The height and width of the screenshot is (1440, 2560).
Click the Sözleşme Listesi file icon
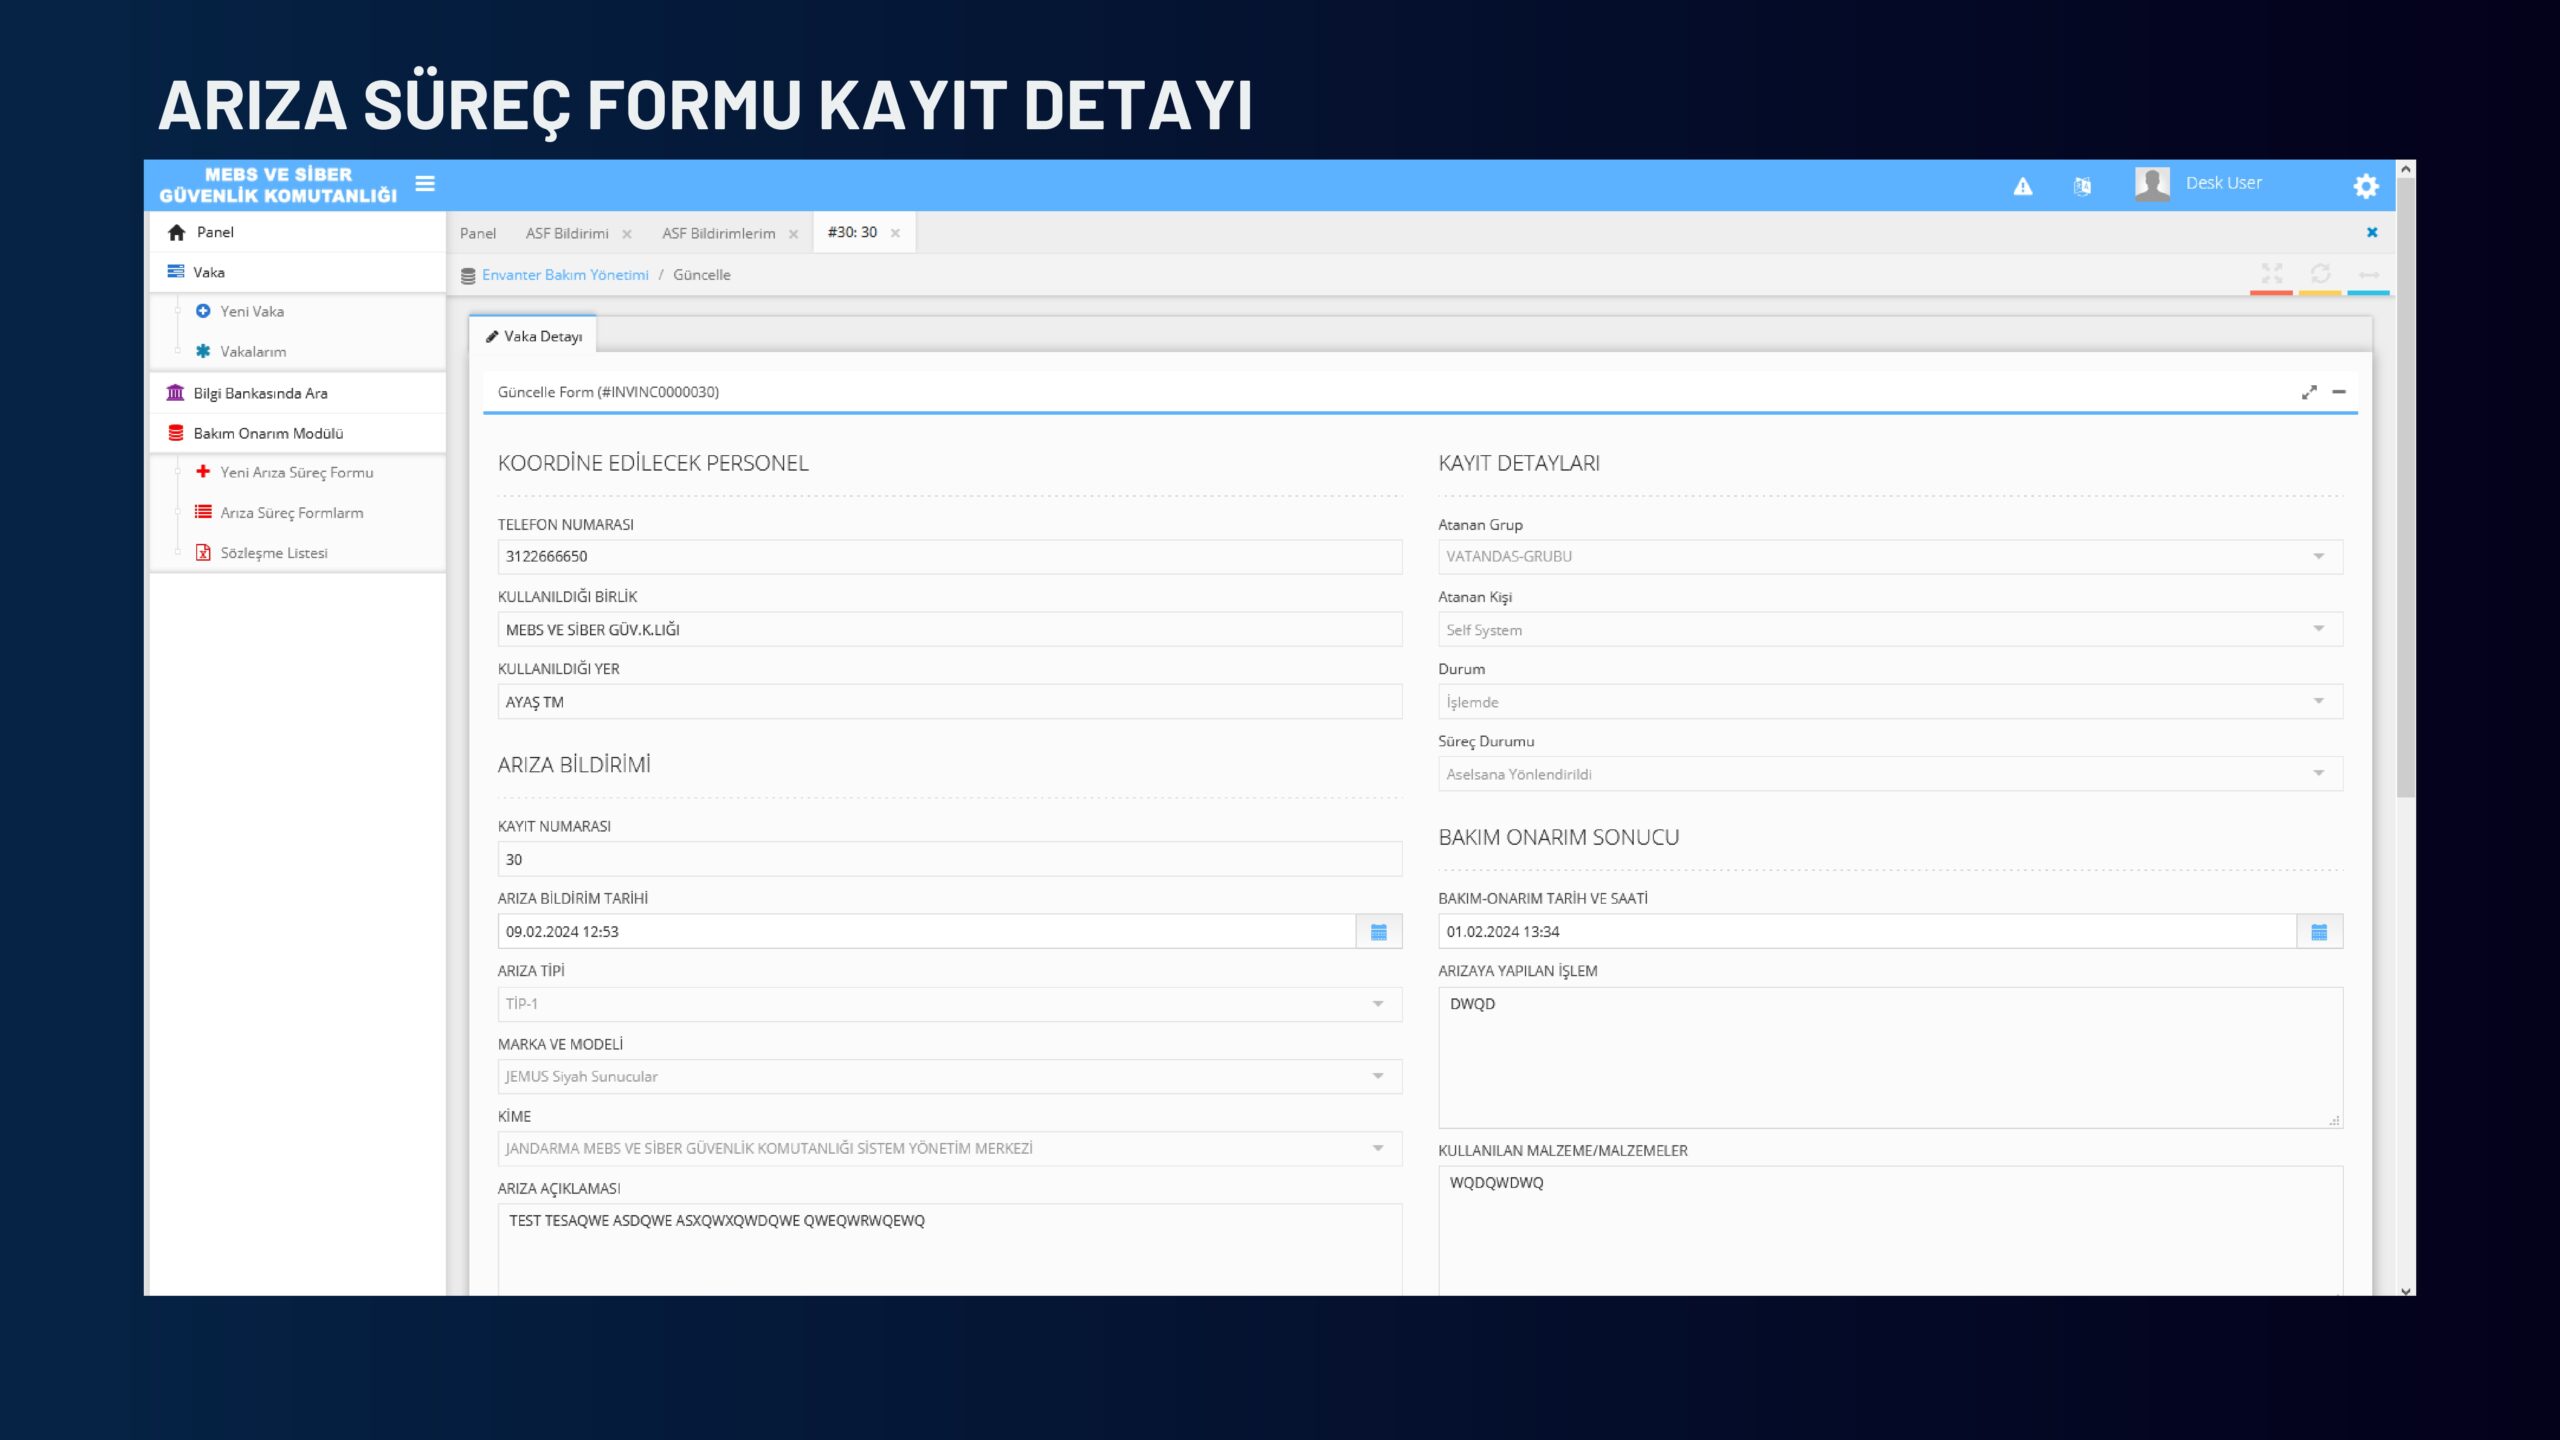pos(203,553)
